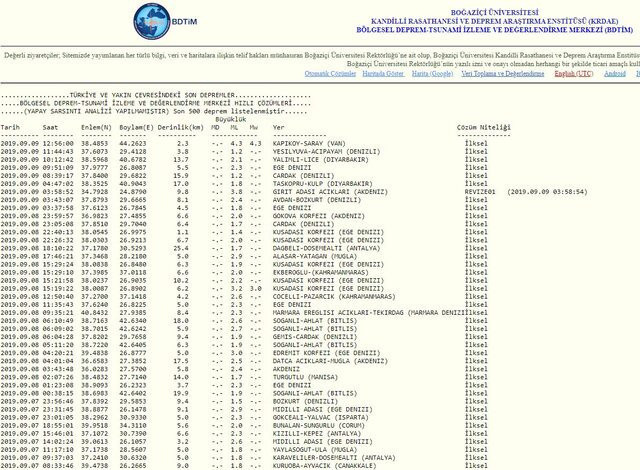
Task: Click the YESILYUVA-ACIPAYAM (DENIZLI) location
Action: point(327,152)
